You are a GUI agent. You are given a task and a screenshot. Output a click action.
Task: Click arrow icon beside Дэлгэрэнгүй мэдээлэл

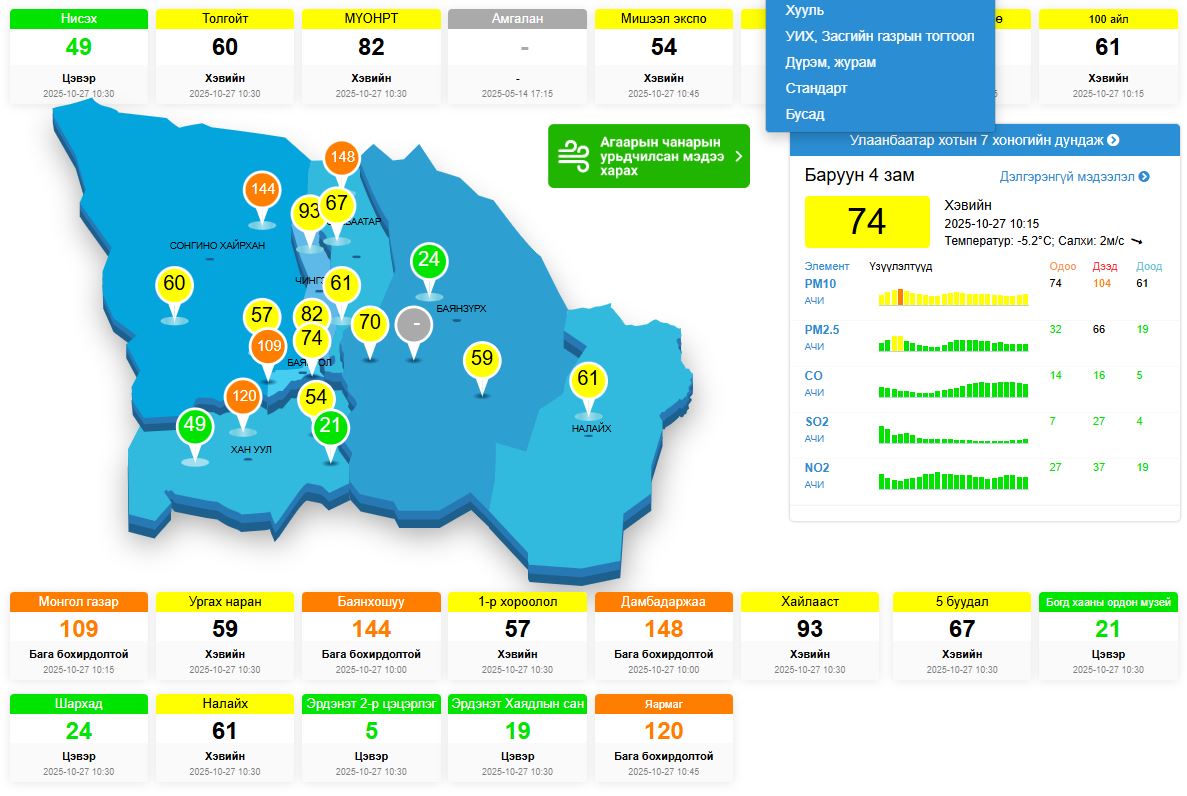pos(1144,177)
